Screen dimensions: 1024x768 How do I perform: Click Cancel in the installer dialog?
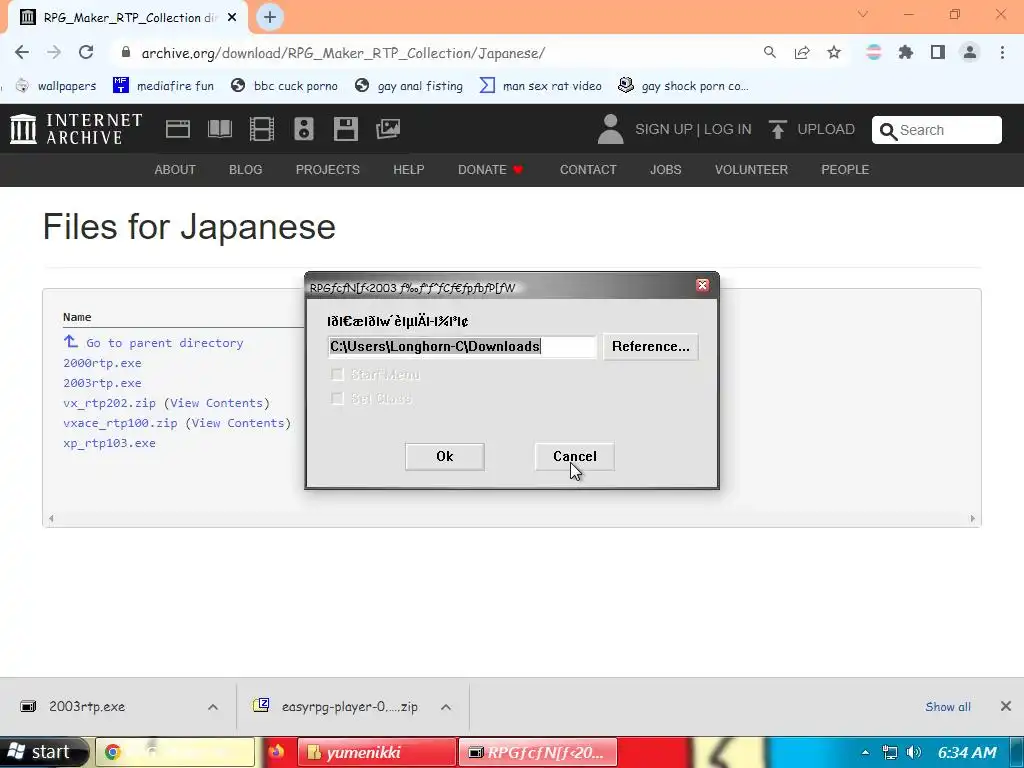(575, 456)
